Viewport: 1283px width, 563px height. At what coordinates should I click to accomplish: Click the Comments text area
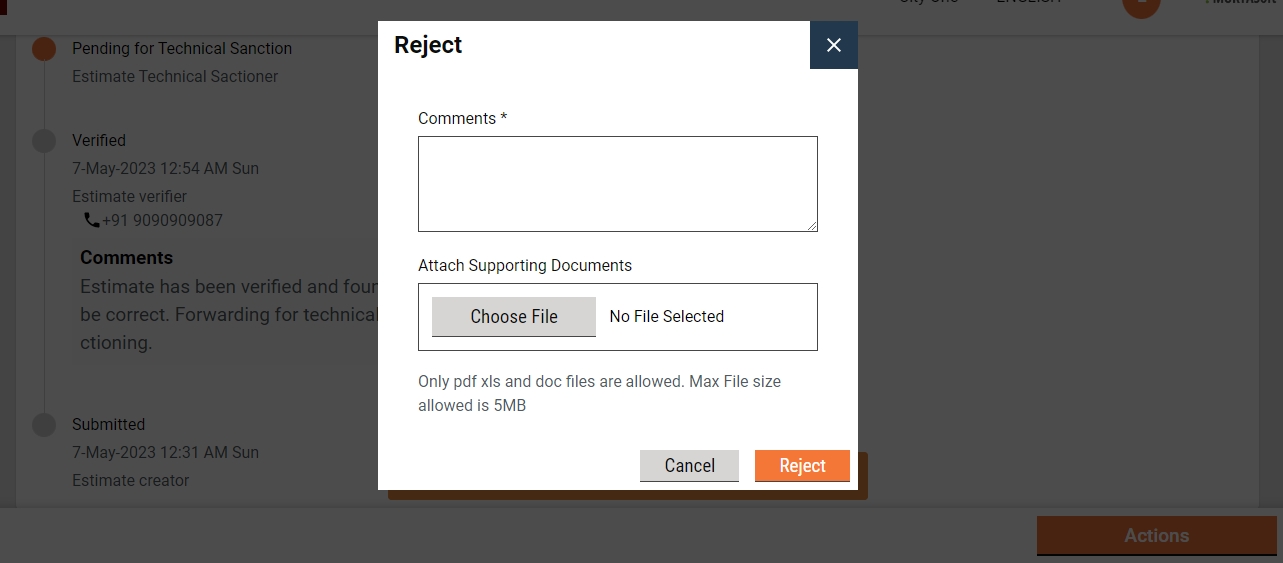coord(617,184)
